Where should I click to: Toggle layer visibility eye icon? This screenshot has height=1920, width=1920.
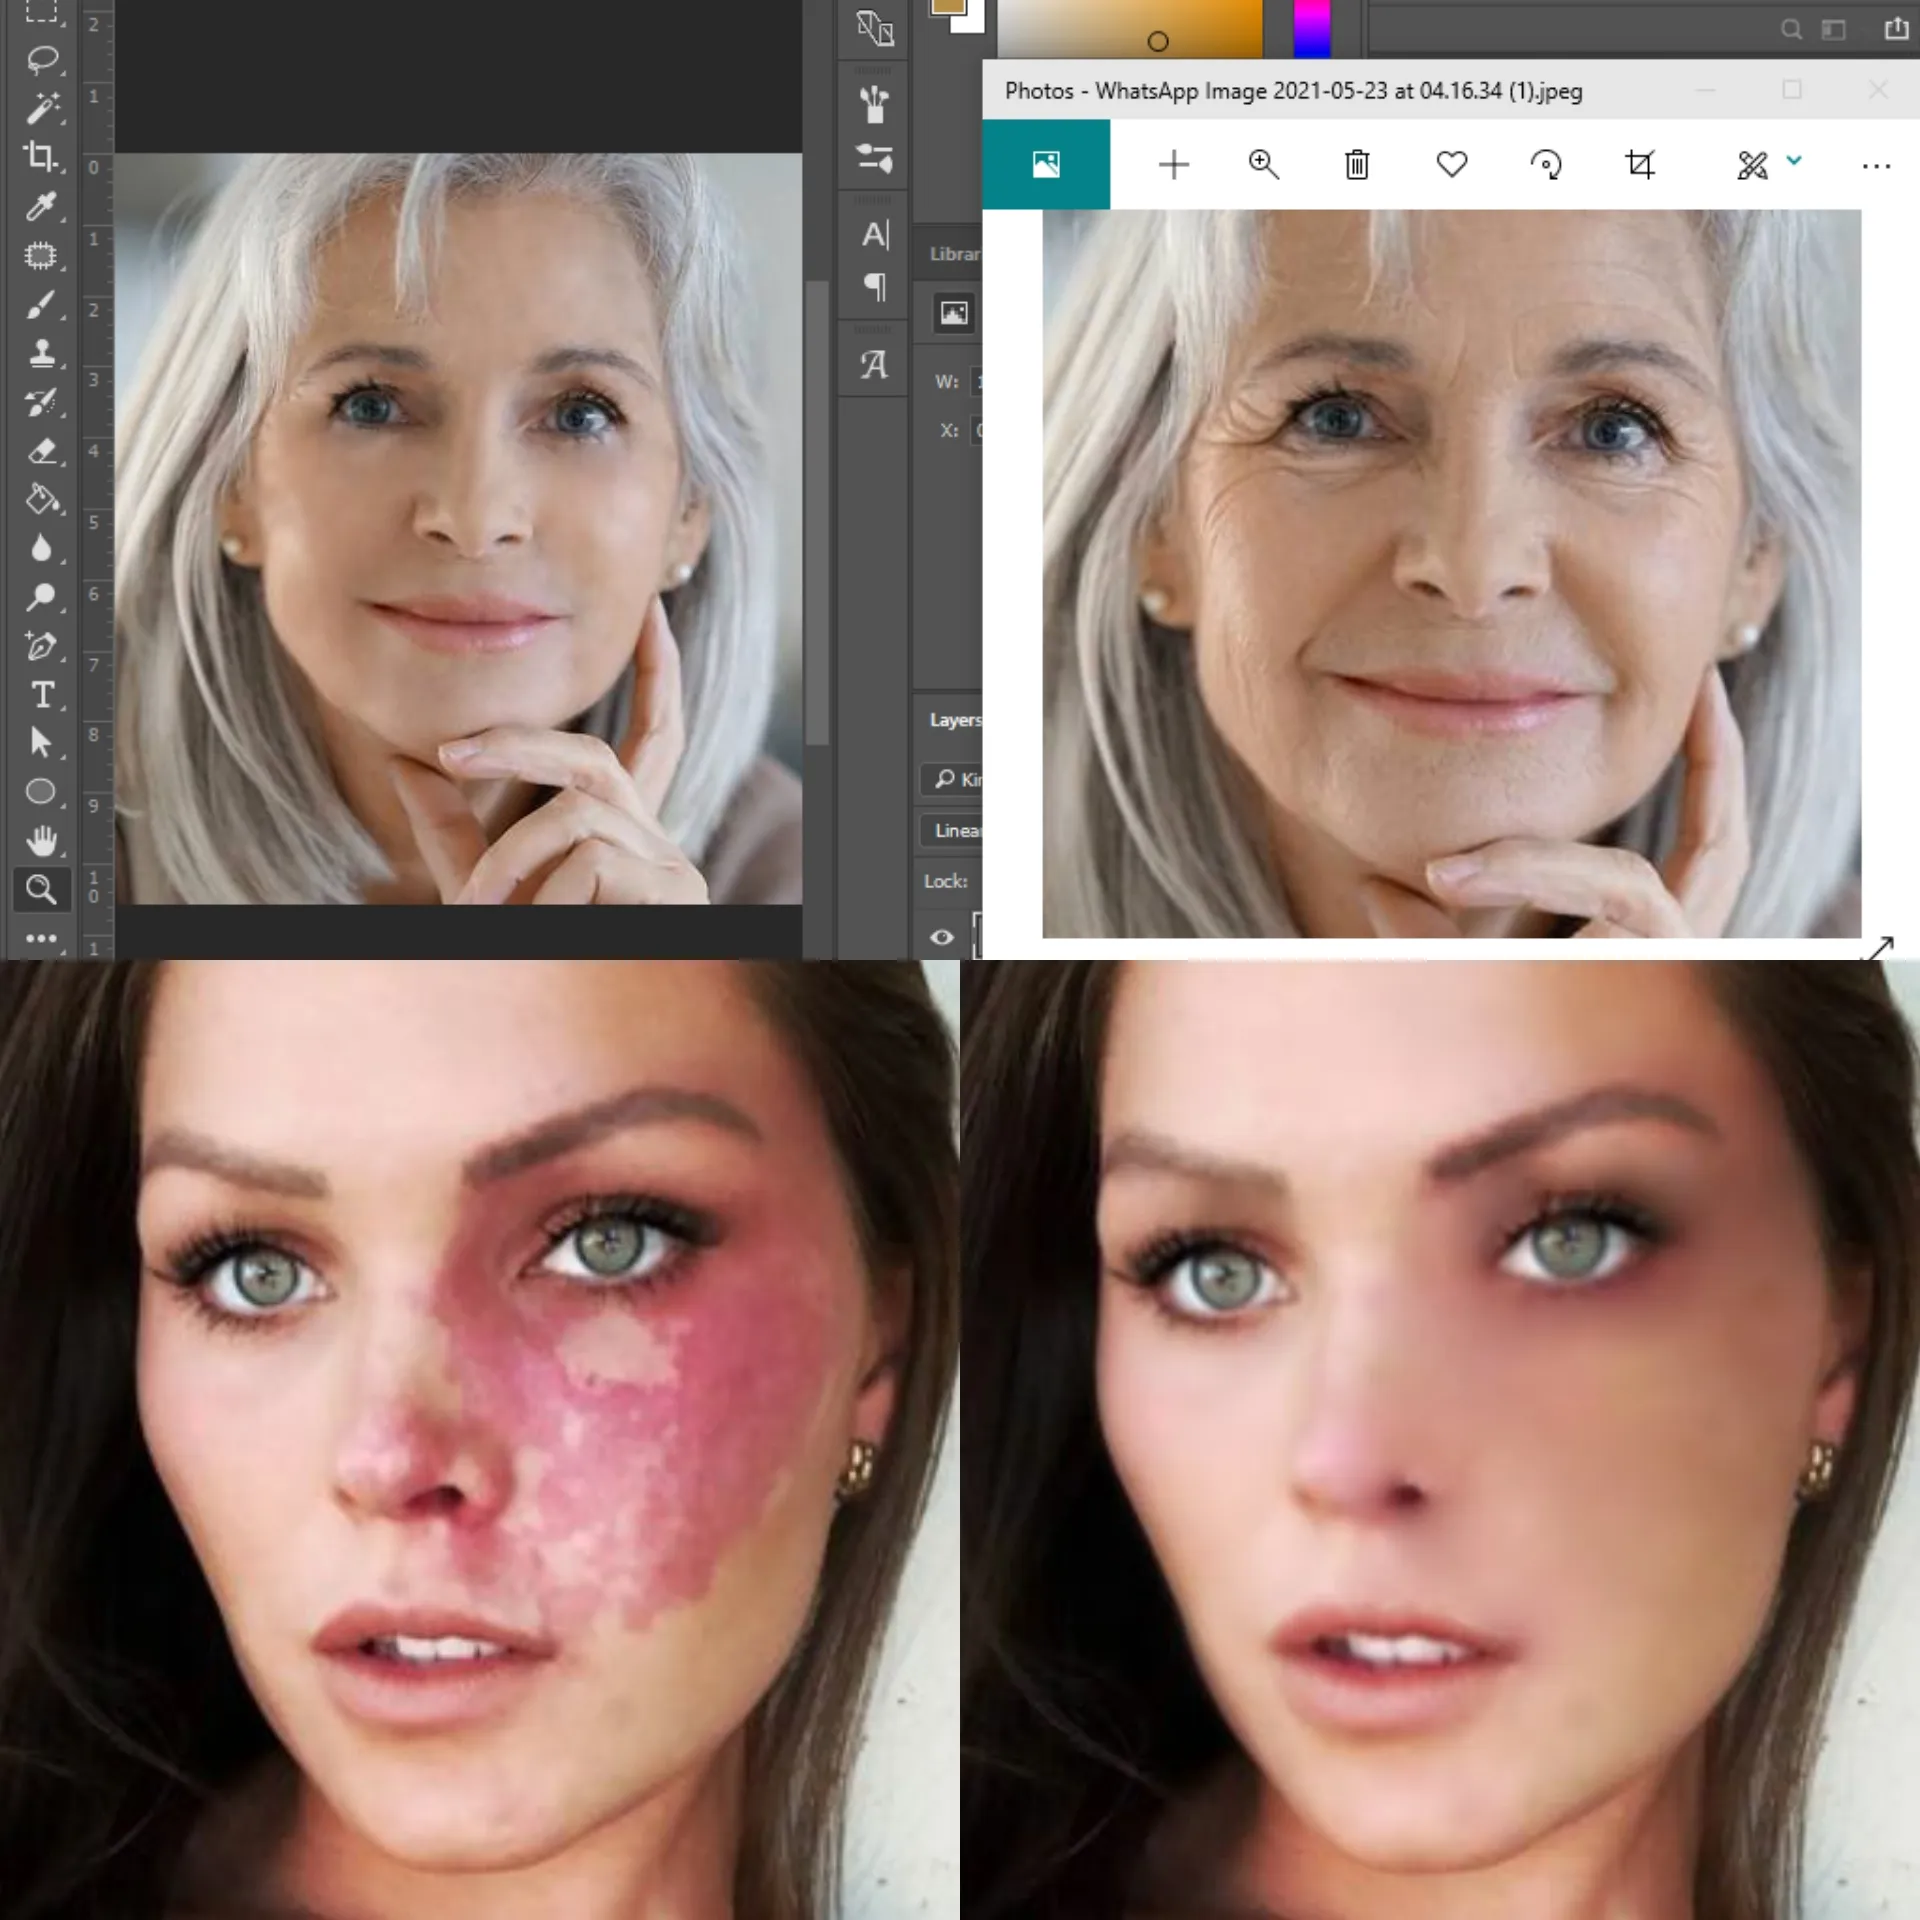click(941, 937)
